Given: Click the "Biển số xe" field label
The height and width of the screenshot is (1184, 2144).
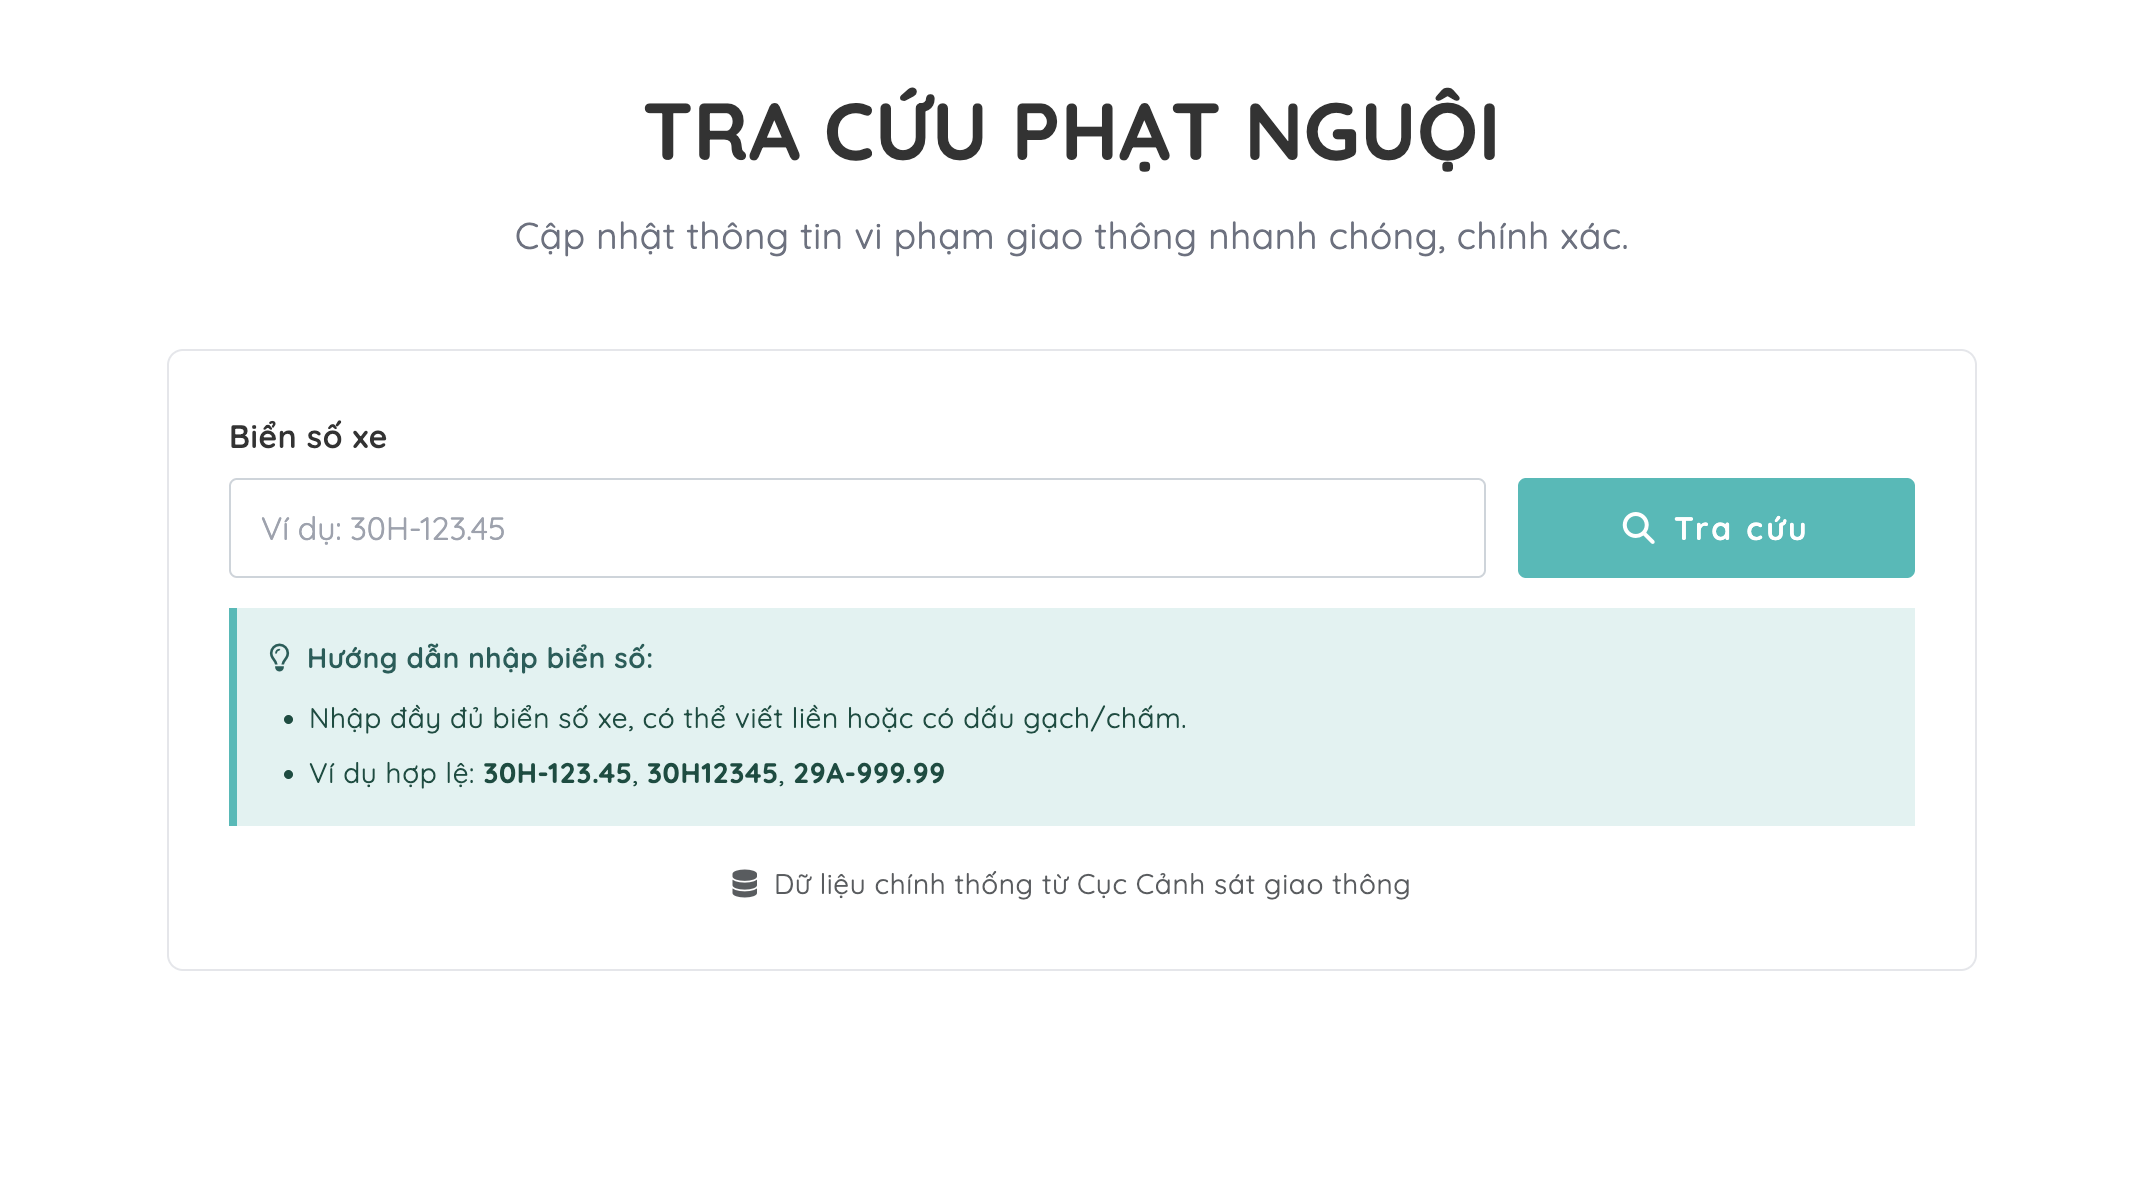Looking at the screenshot, I should 308,437.
